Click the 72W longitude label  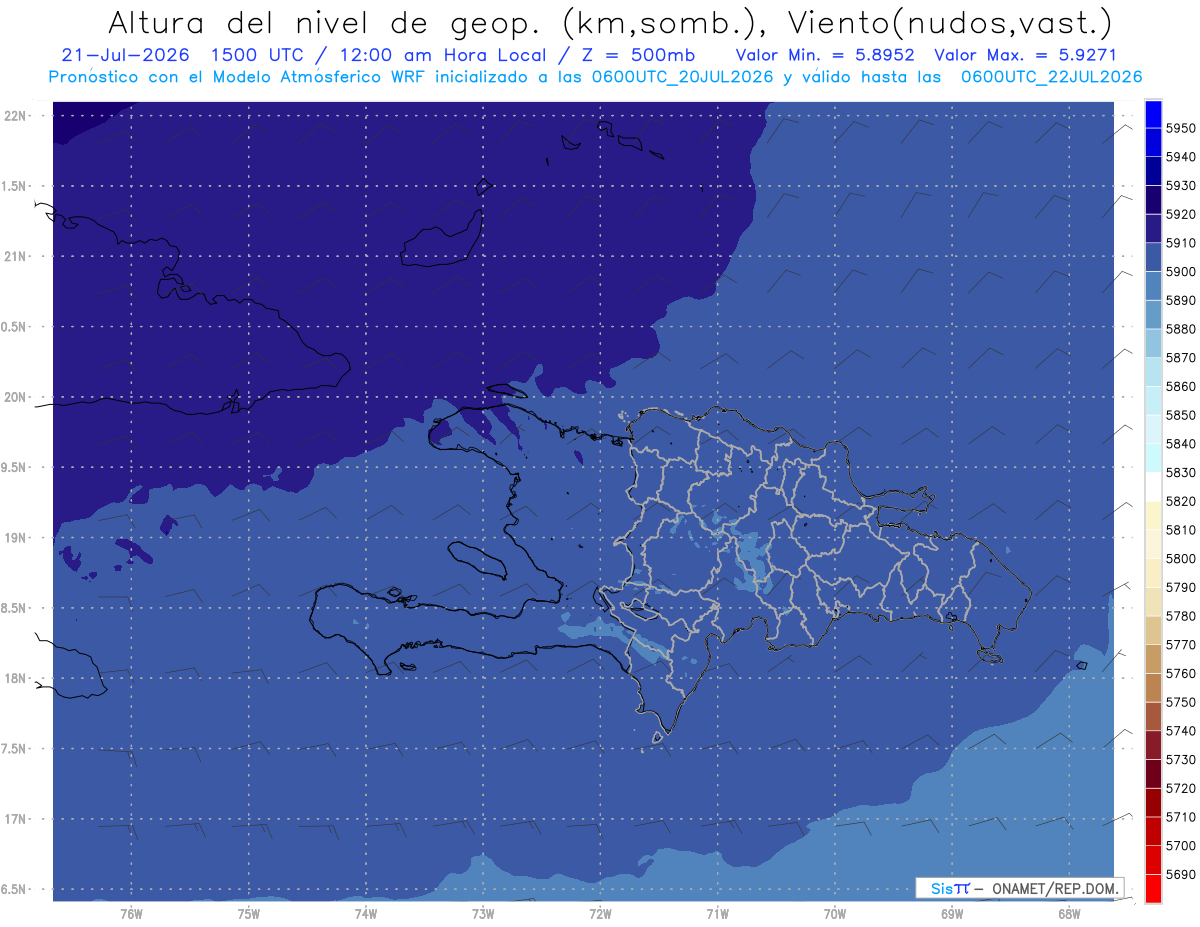[600, 915]
